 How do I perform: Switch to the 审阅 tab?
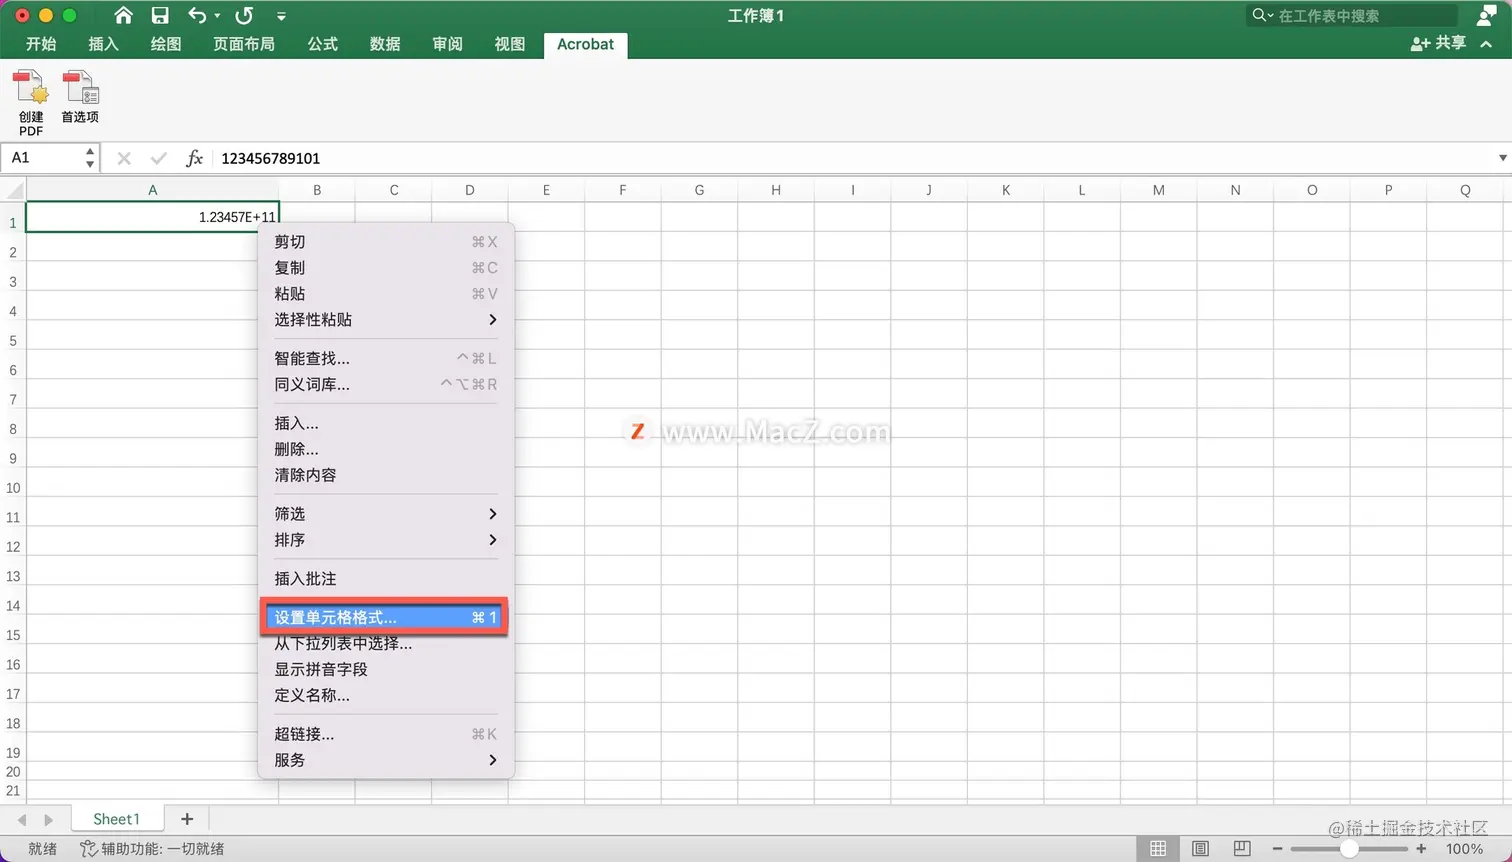coord(447,44)
